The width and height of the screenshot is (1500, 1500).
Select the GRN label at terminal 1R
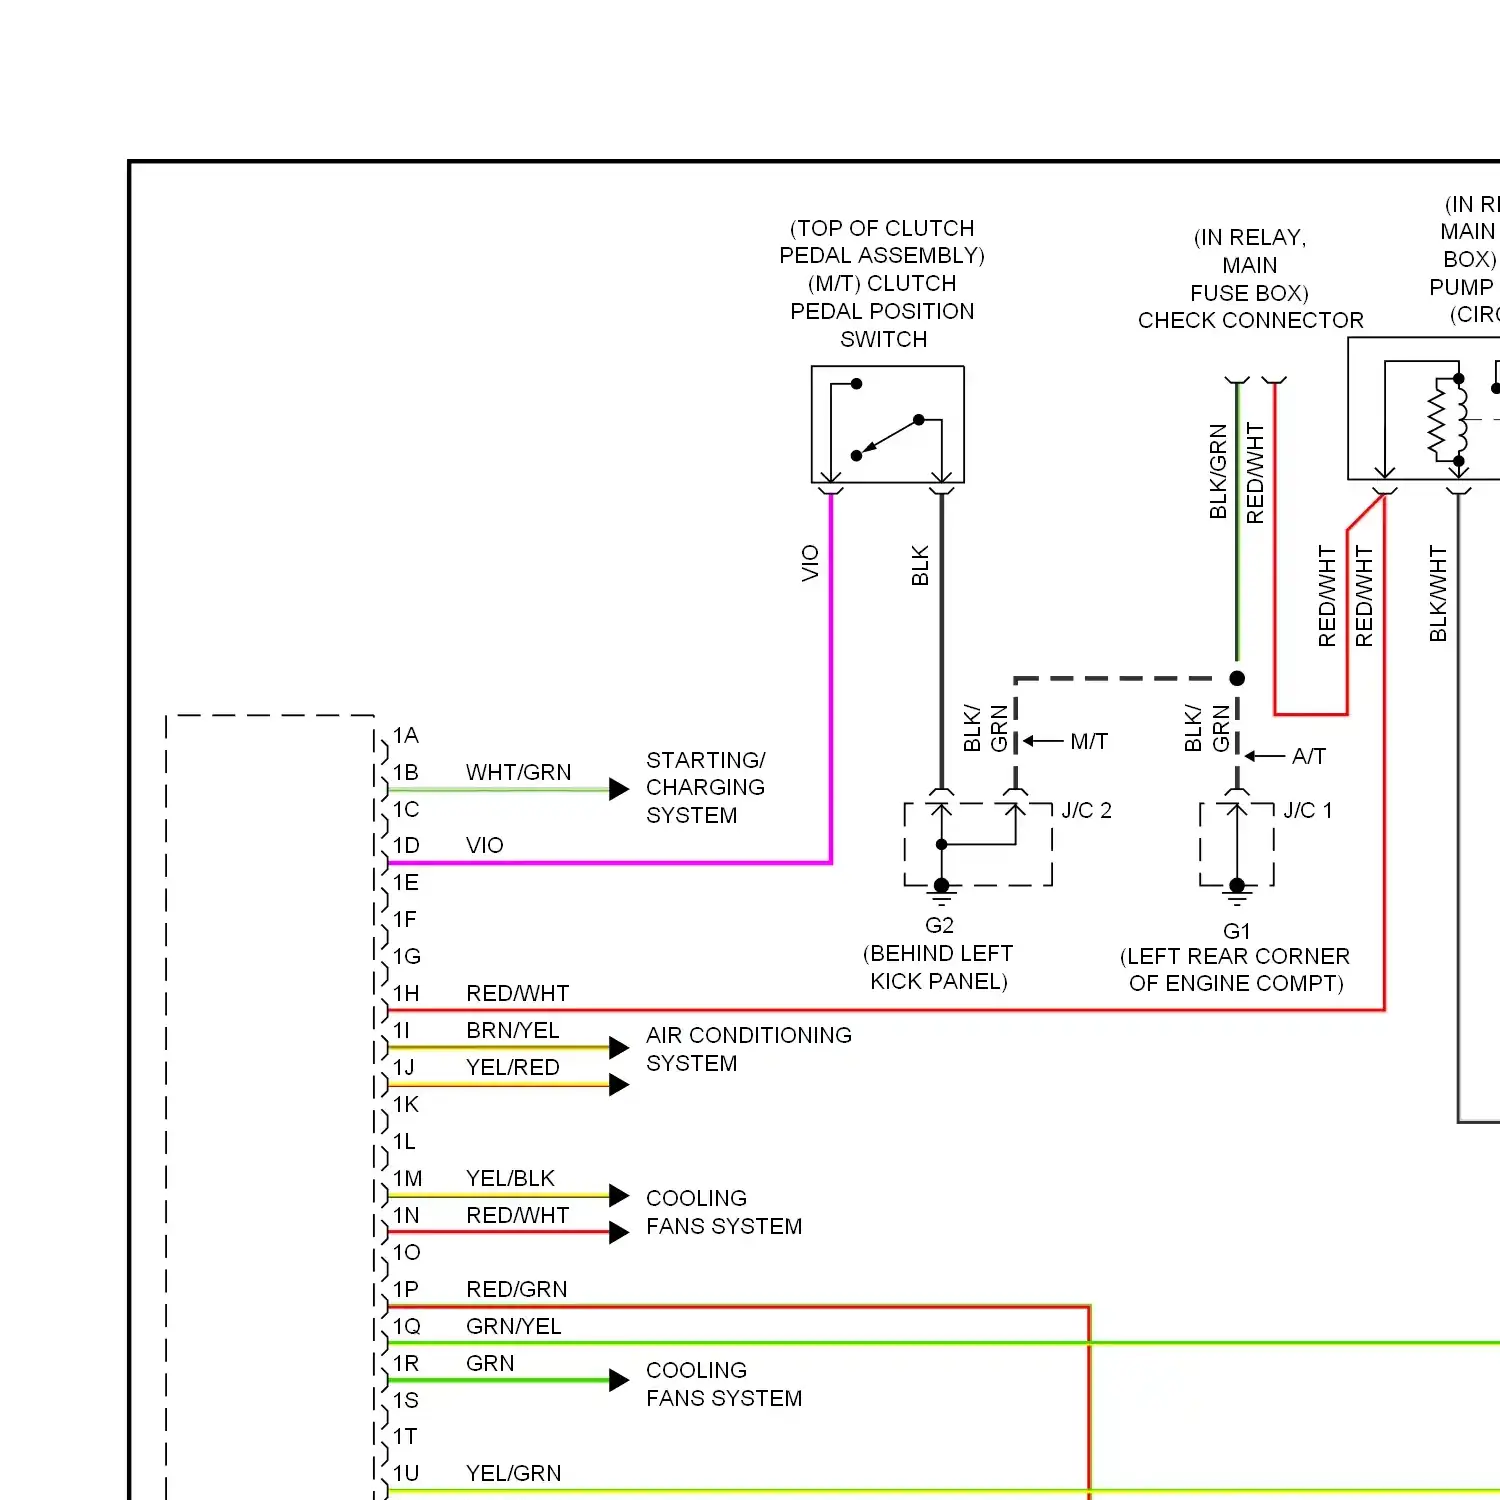click(490, 1363)
